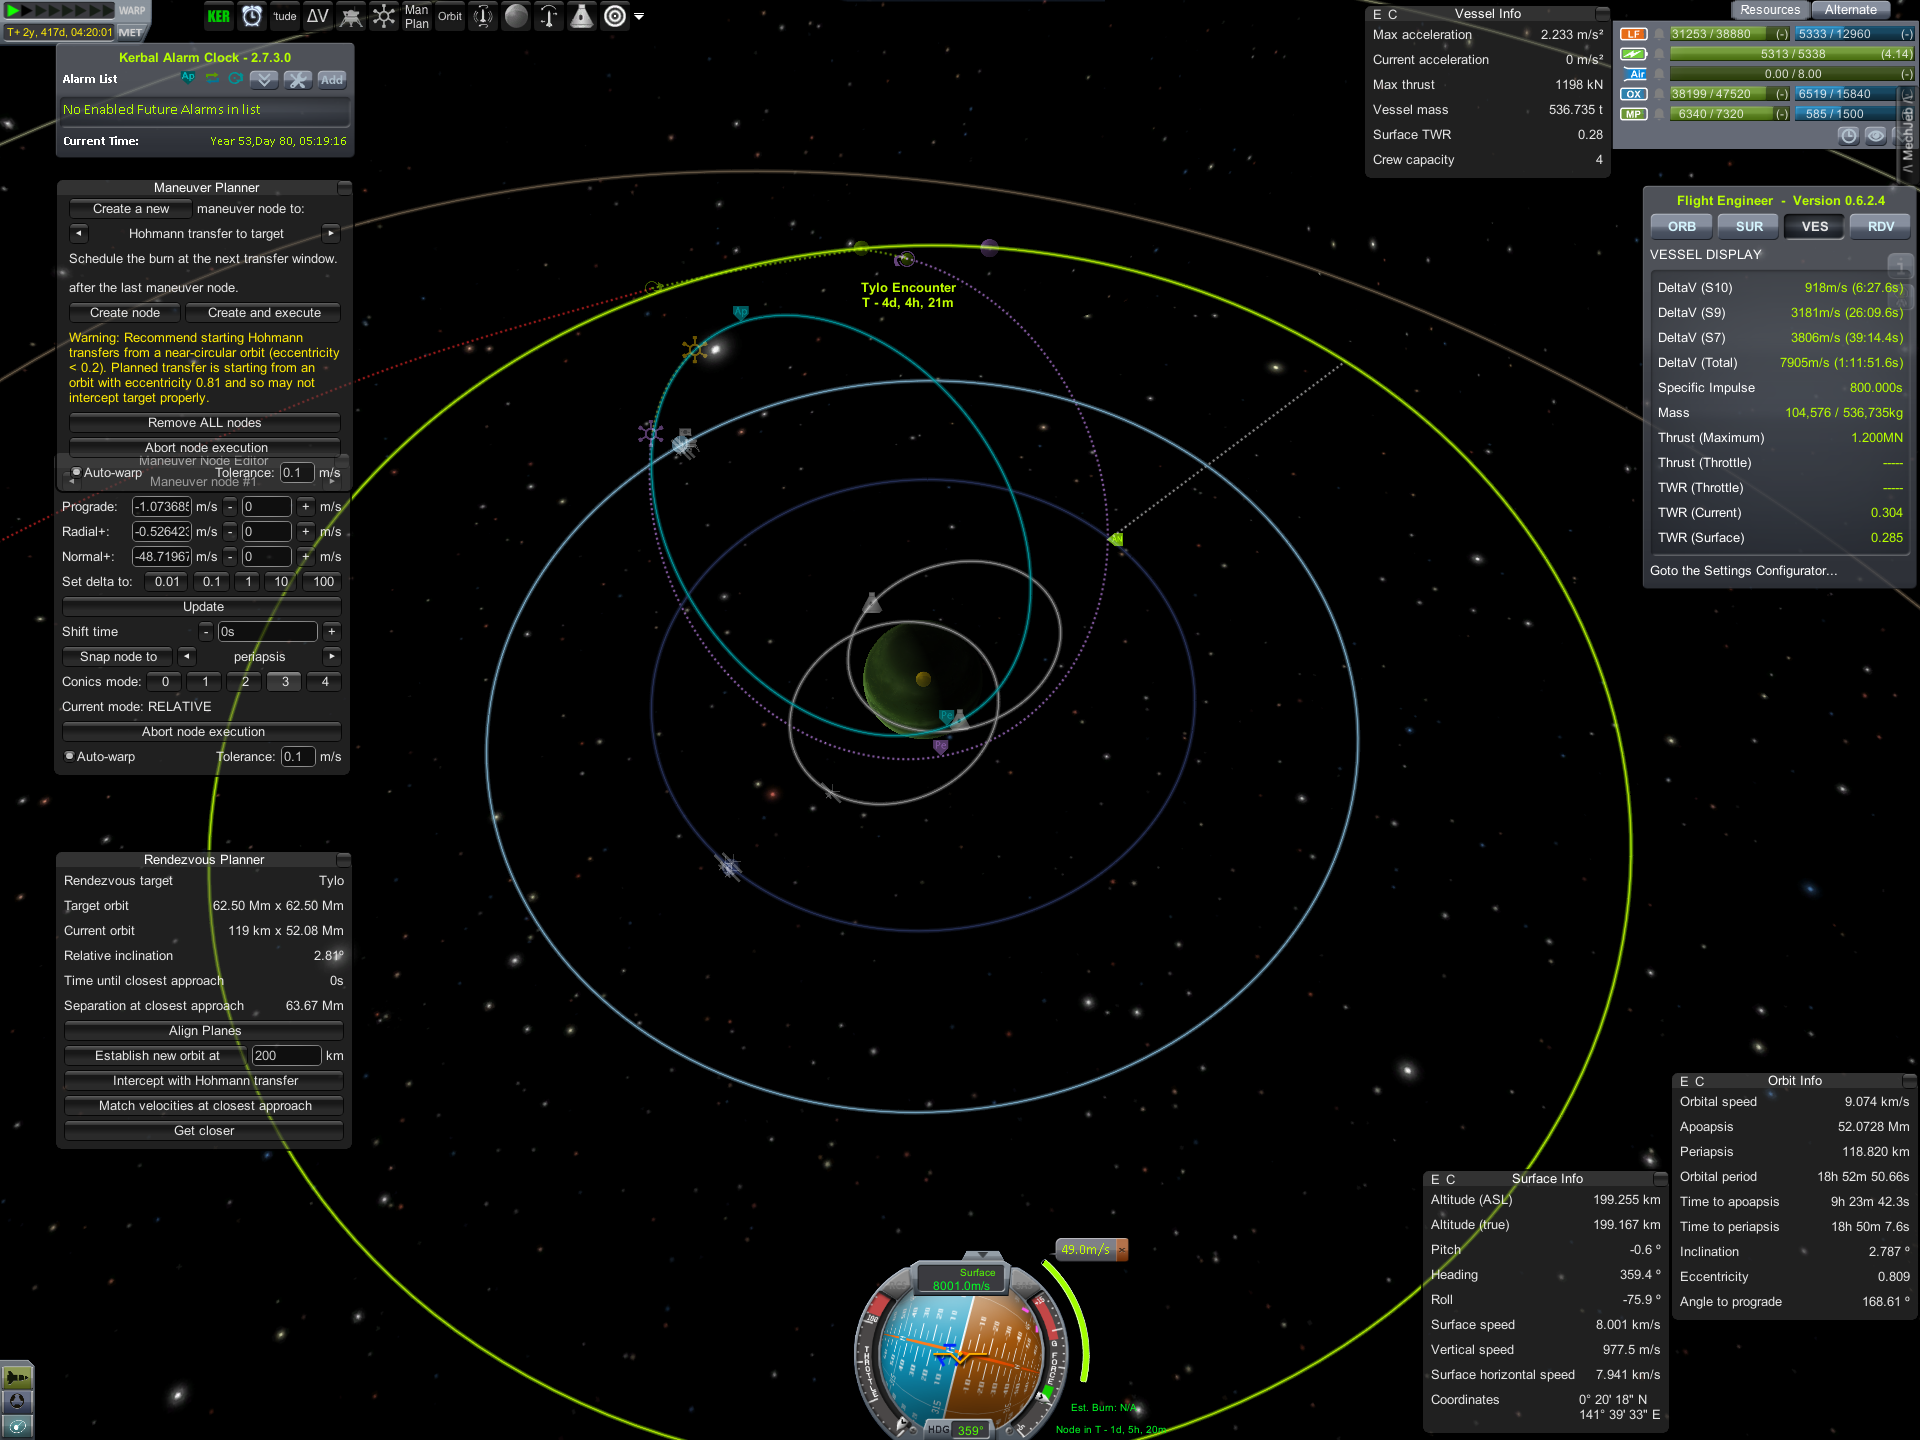
Task: Expand the alarm list double-chevron button
Action: click(x=264, y=79)
